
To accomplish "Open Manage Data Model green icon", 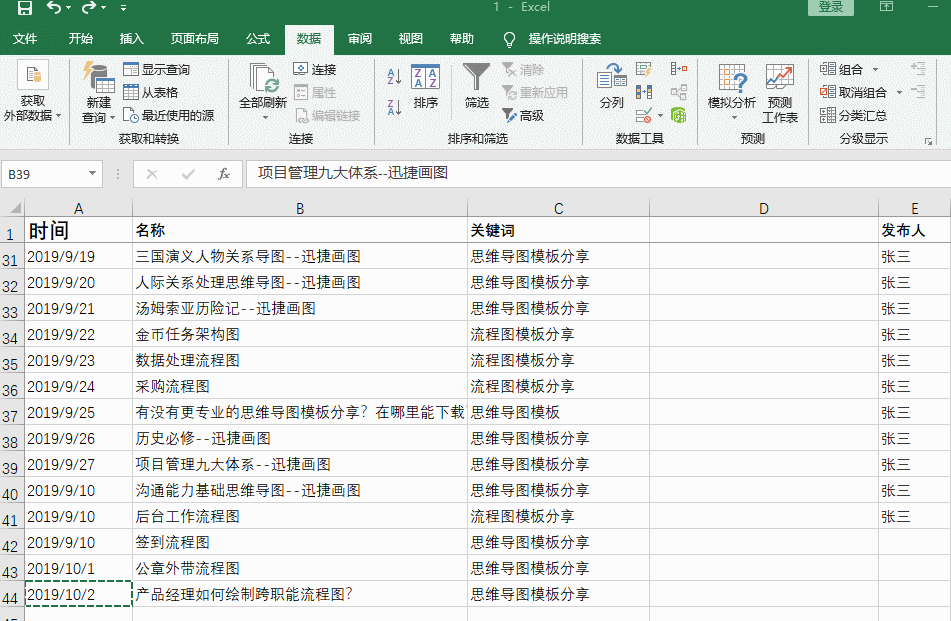I will point(679,115).
